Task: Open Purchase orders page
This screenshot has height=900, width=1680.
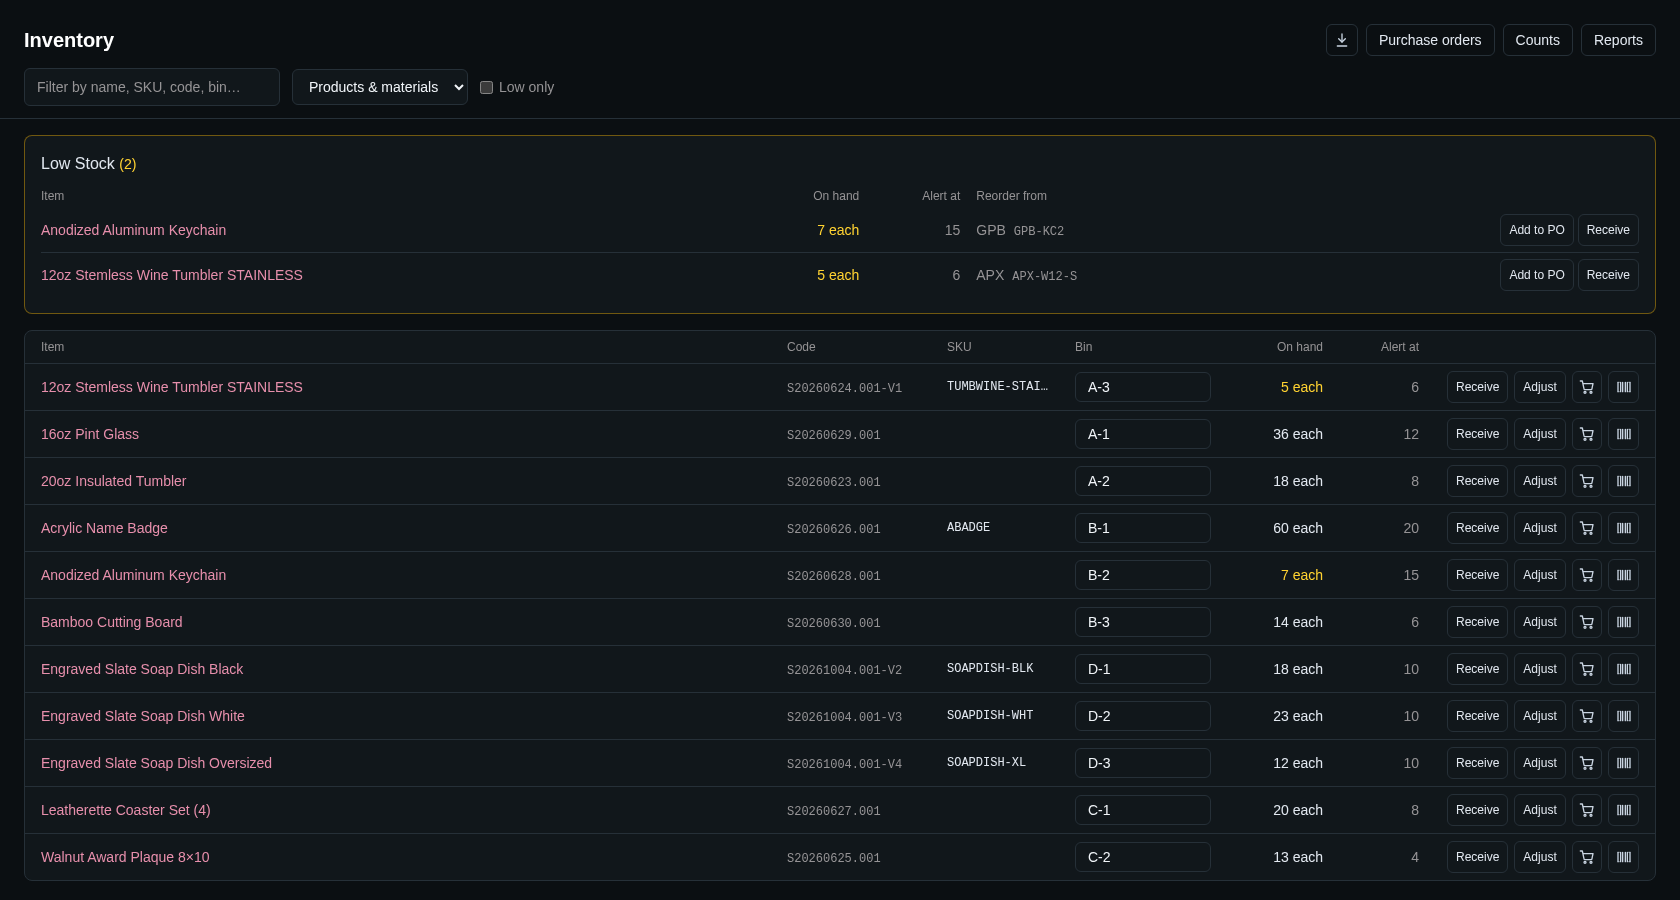Action: pyautogui.click(x=1430, y=40)
